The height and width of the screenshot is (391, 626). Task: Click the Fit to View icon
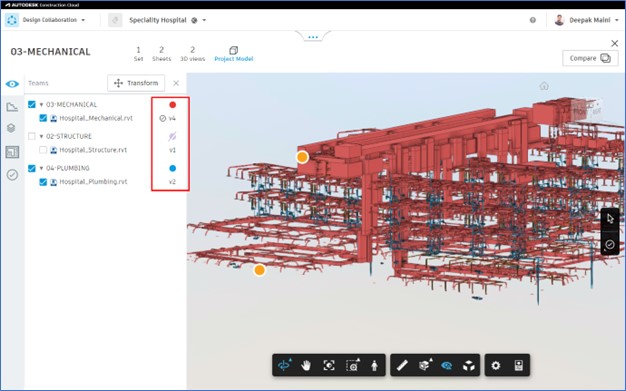coord(329,365)
